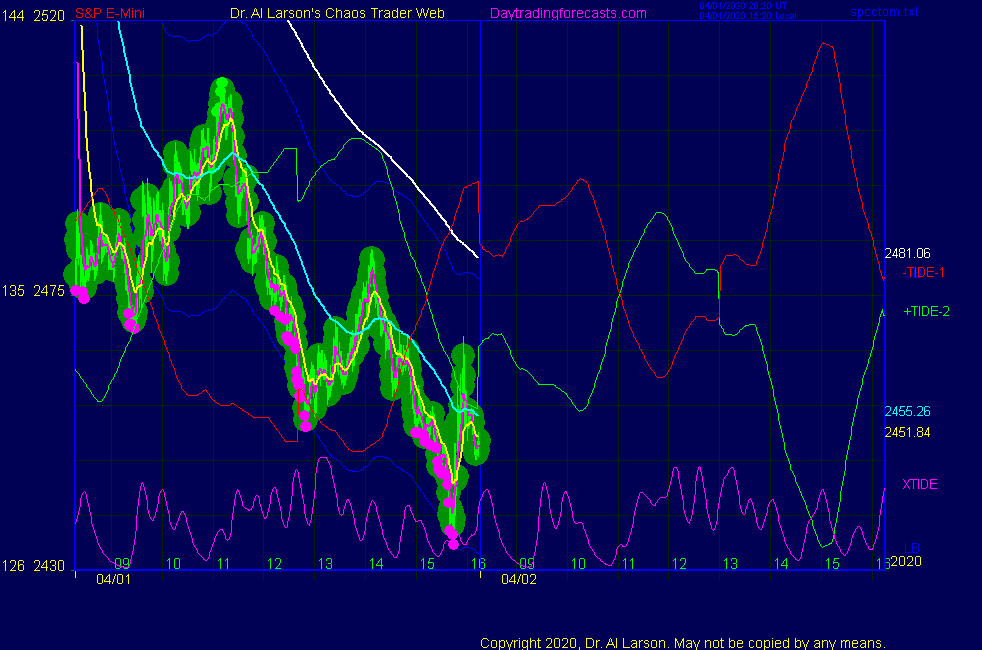
Task: Select the '144 2520' axis label
Action: point(33,16)
